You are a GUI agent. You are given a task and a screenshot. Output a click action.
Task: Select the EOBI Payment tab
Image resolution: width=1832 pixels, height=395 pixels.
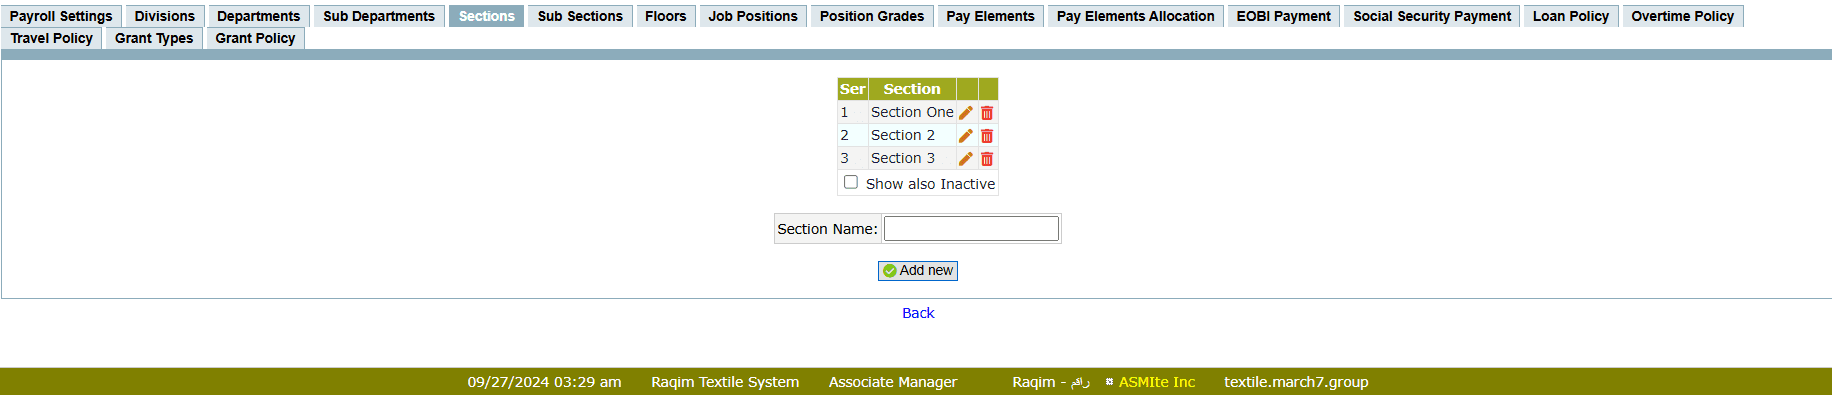coord(1284,16)
